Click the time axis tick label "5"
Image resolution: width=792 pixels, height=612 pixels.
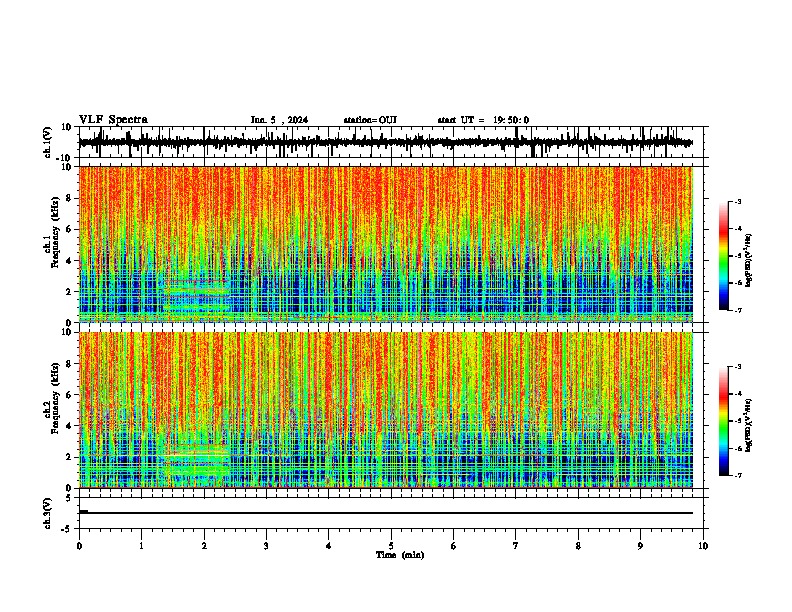(x=391, y=546)
